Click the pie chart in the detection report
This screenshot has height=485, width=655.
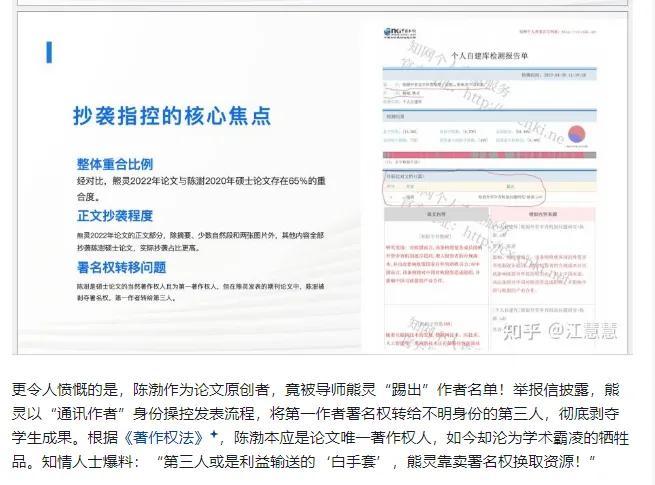tap(576, 135)
